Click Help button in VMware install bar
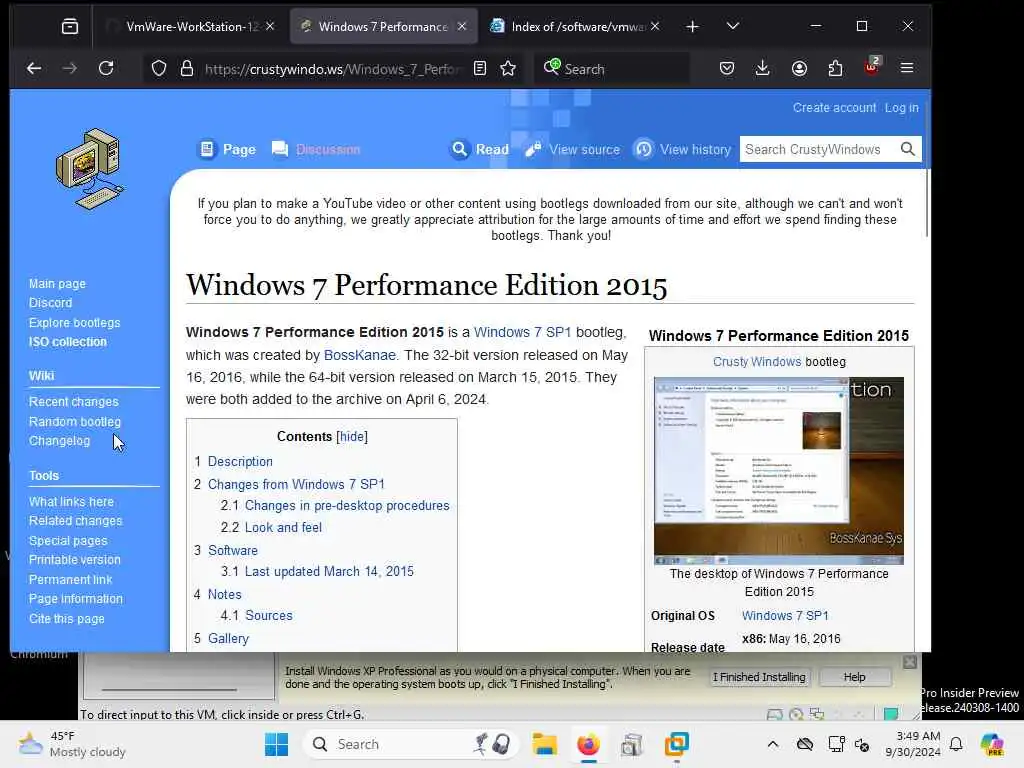 pos(854,677)
